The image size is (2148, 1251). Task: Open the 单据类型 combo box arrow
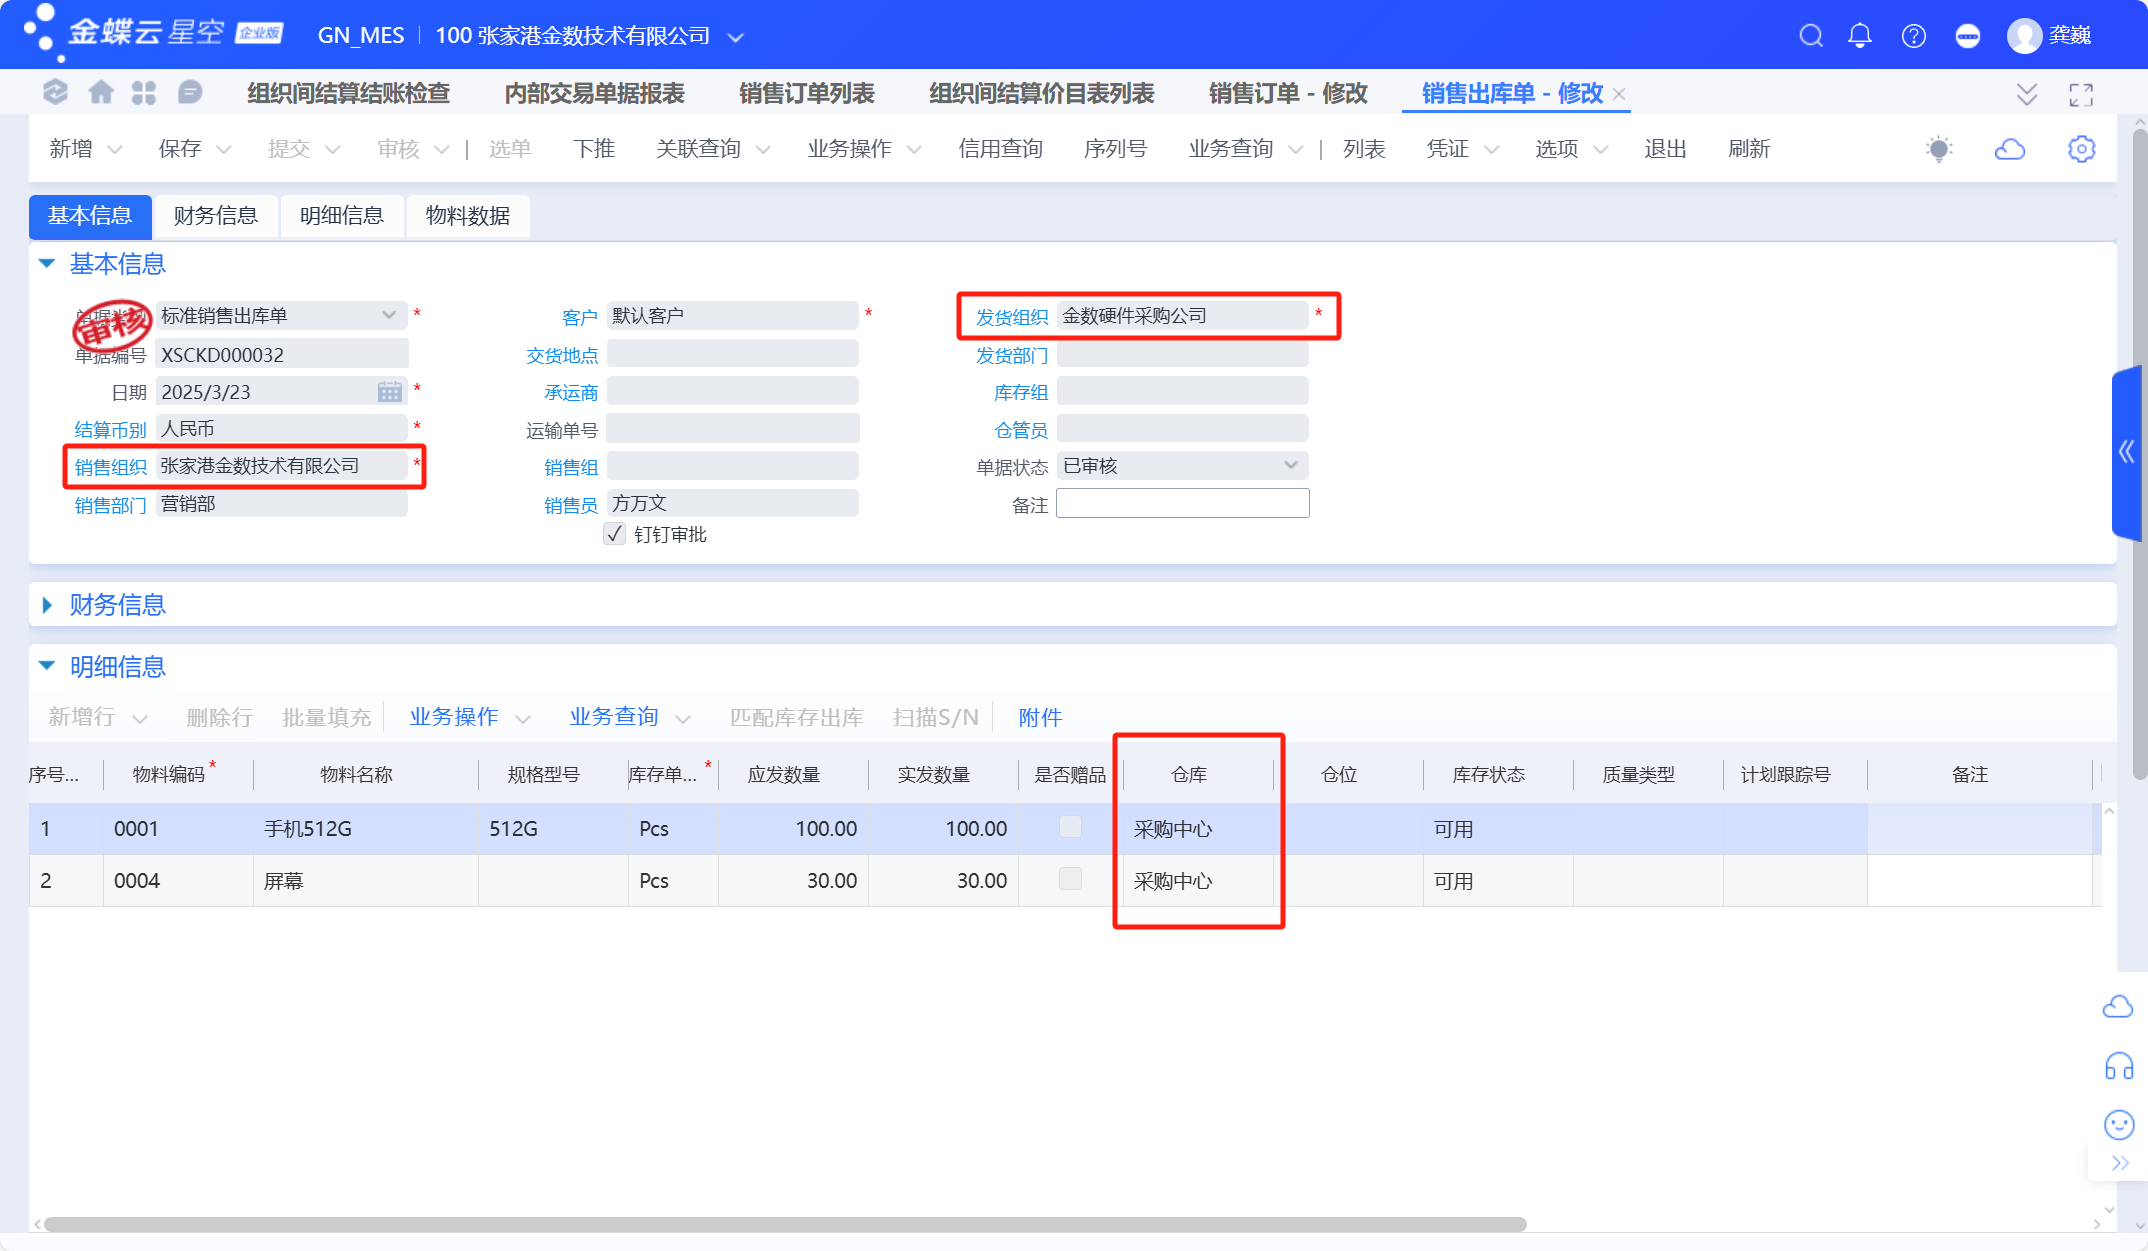389,315
